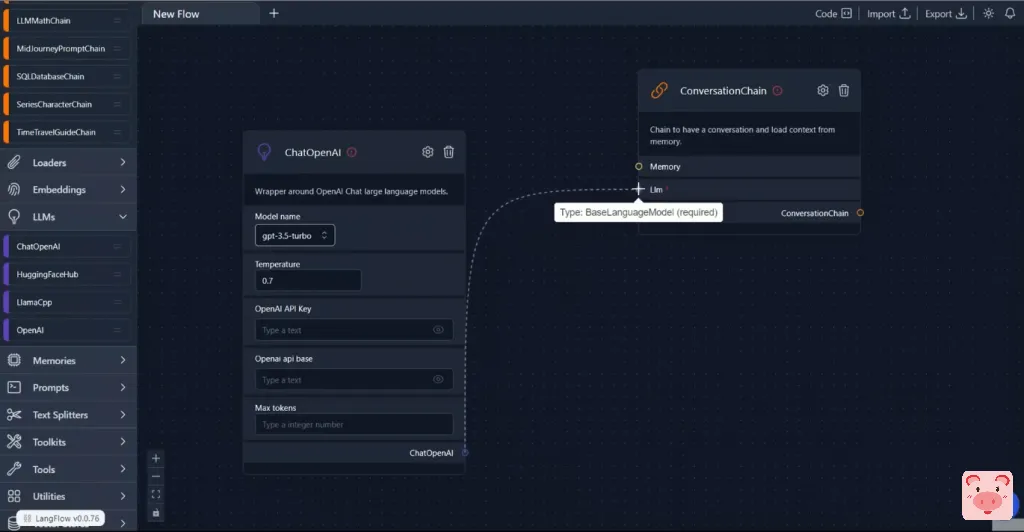This screenshot has width=1024, height=532.
Task: Click ConversationChain node description text
Action: pyautogui.click(x=742, y=136)
